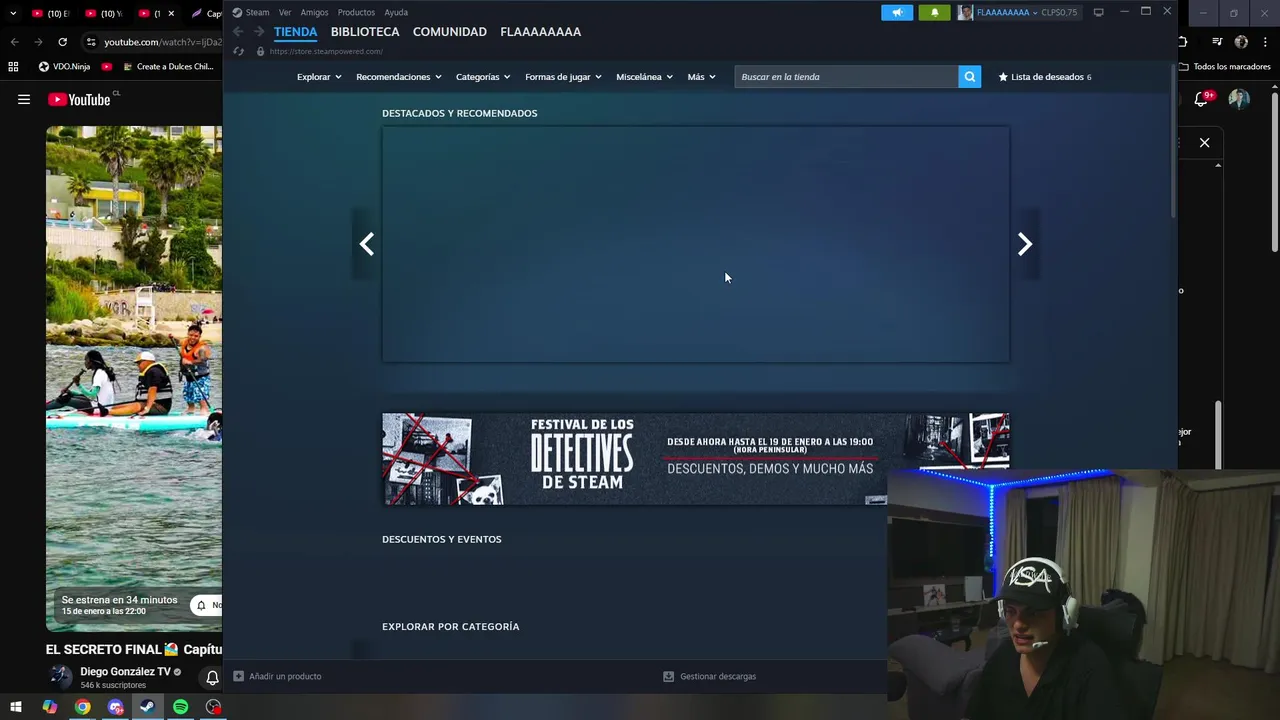Click CLP$0,75 wallet balance
This screenshot has height=720, width=1280.
tap(1059, 12)
